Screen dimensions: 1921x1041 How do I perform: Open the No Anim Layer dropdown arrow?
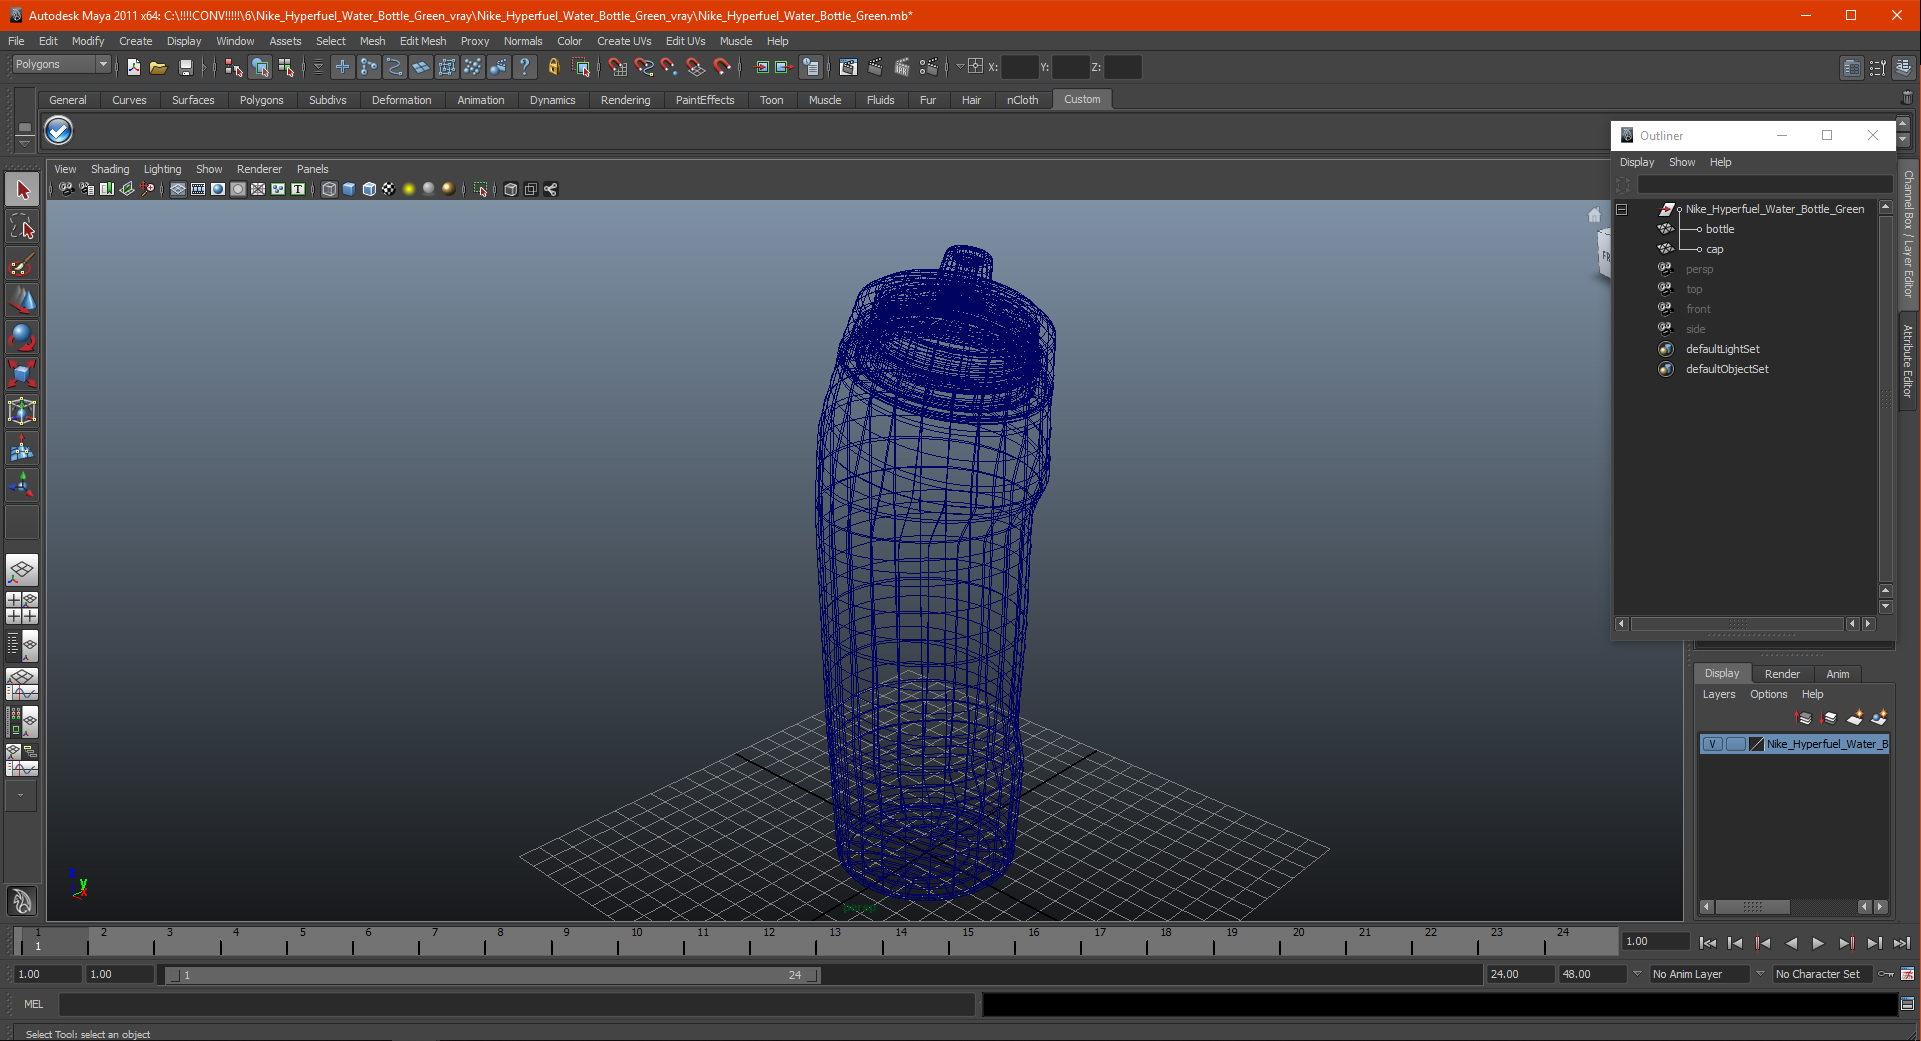(x=1638, y=974)
